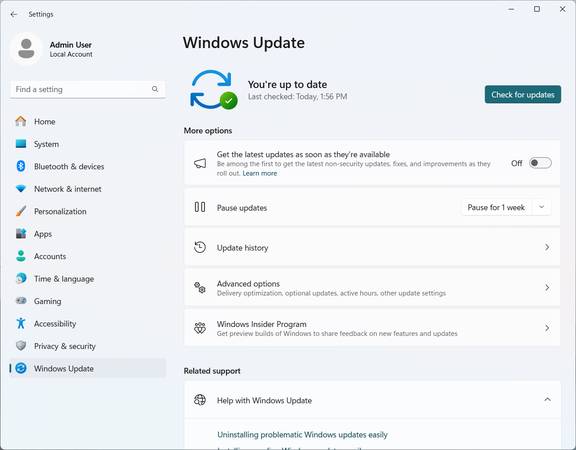576x450 pixels.
Task: Click the System monitor icon
Action: 21,144
